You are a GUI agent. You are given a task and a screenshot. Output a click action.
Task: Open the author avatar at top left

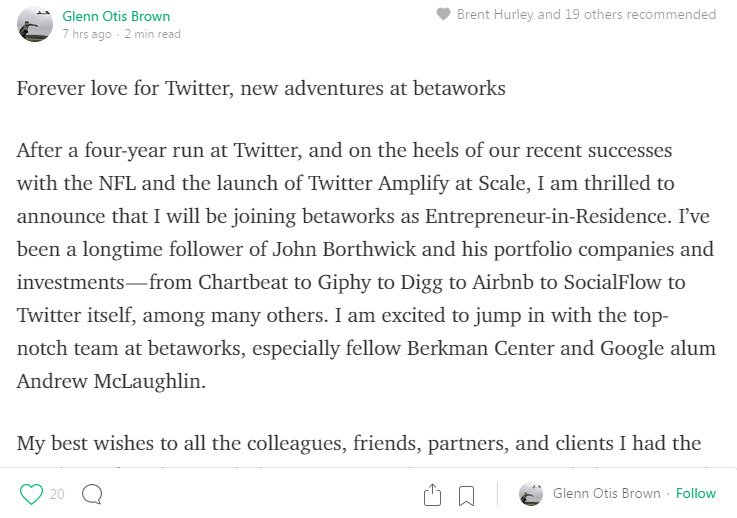(x=35, y=24)
